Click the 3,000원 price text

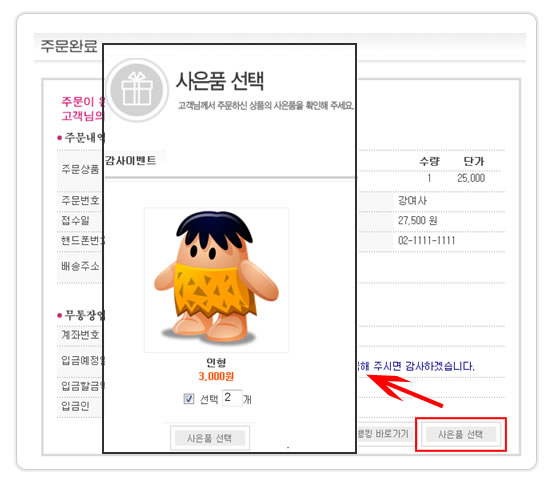coord(216,376)
